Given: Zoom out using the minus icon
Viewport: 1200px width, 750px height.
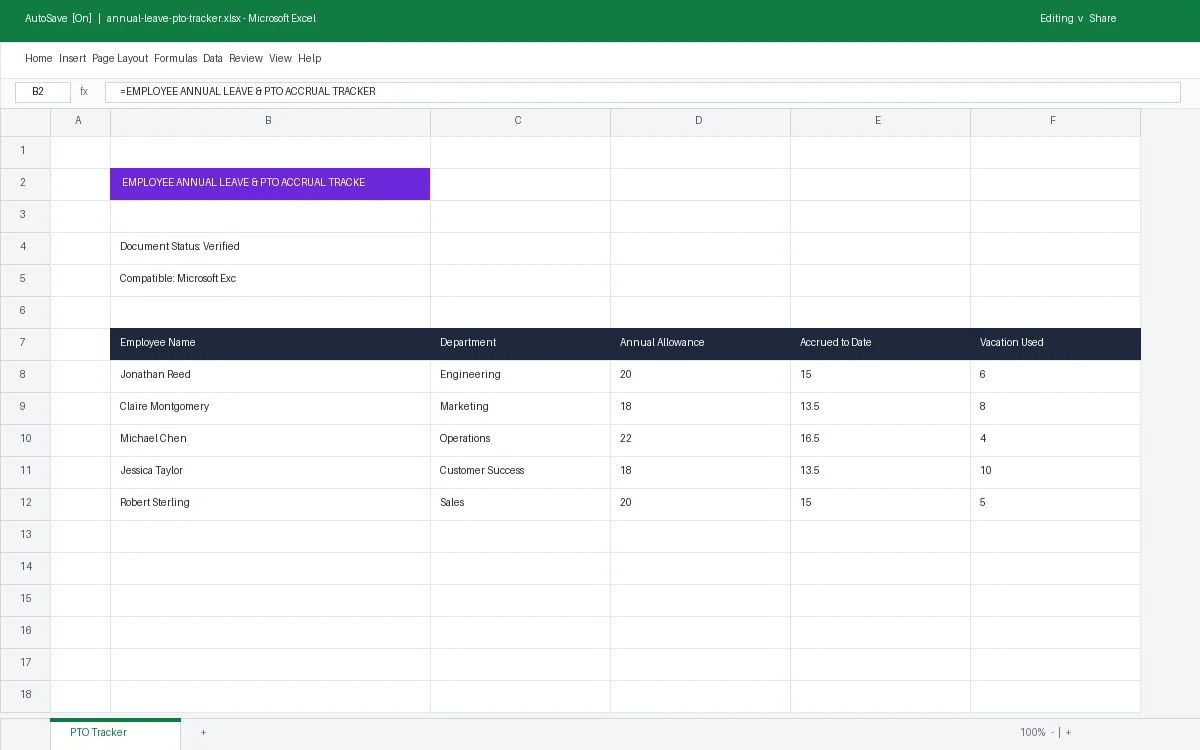Looking at the screenshot, I should [x=1052, y=733].
